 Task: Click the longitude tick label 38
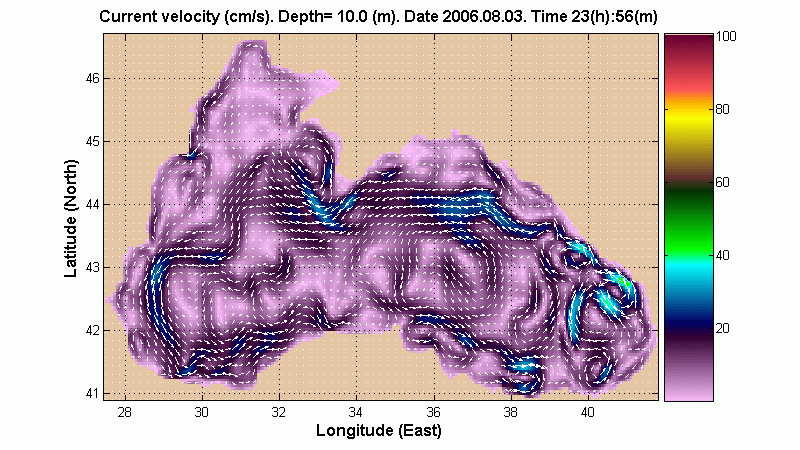(511, 412)
